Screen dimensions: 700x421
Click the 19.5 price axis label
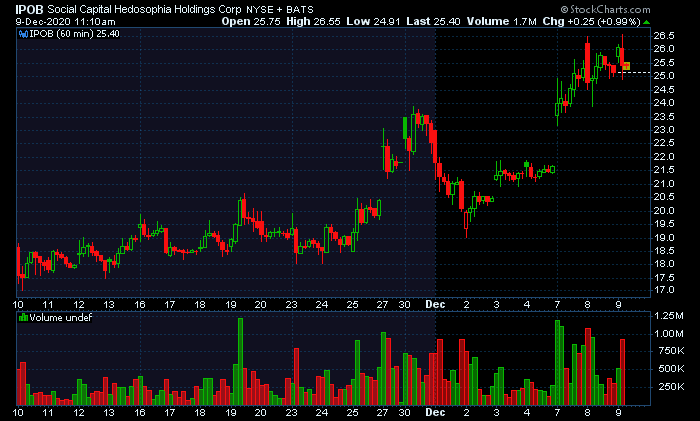(664, 224)
